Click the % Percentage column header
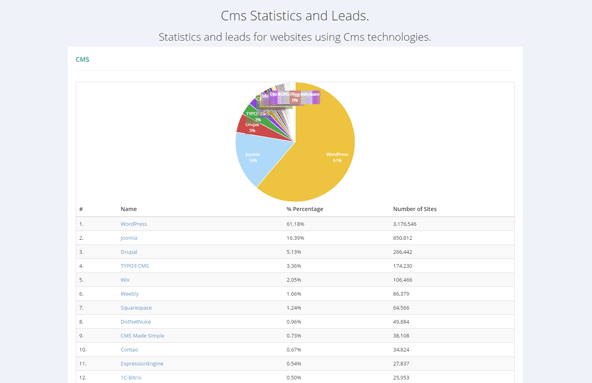This screenshot has width=592, height=383. click(x=305, y=209)
